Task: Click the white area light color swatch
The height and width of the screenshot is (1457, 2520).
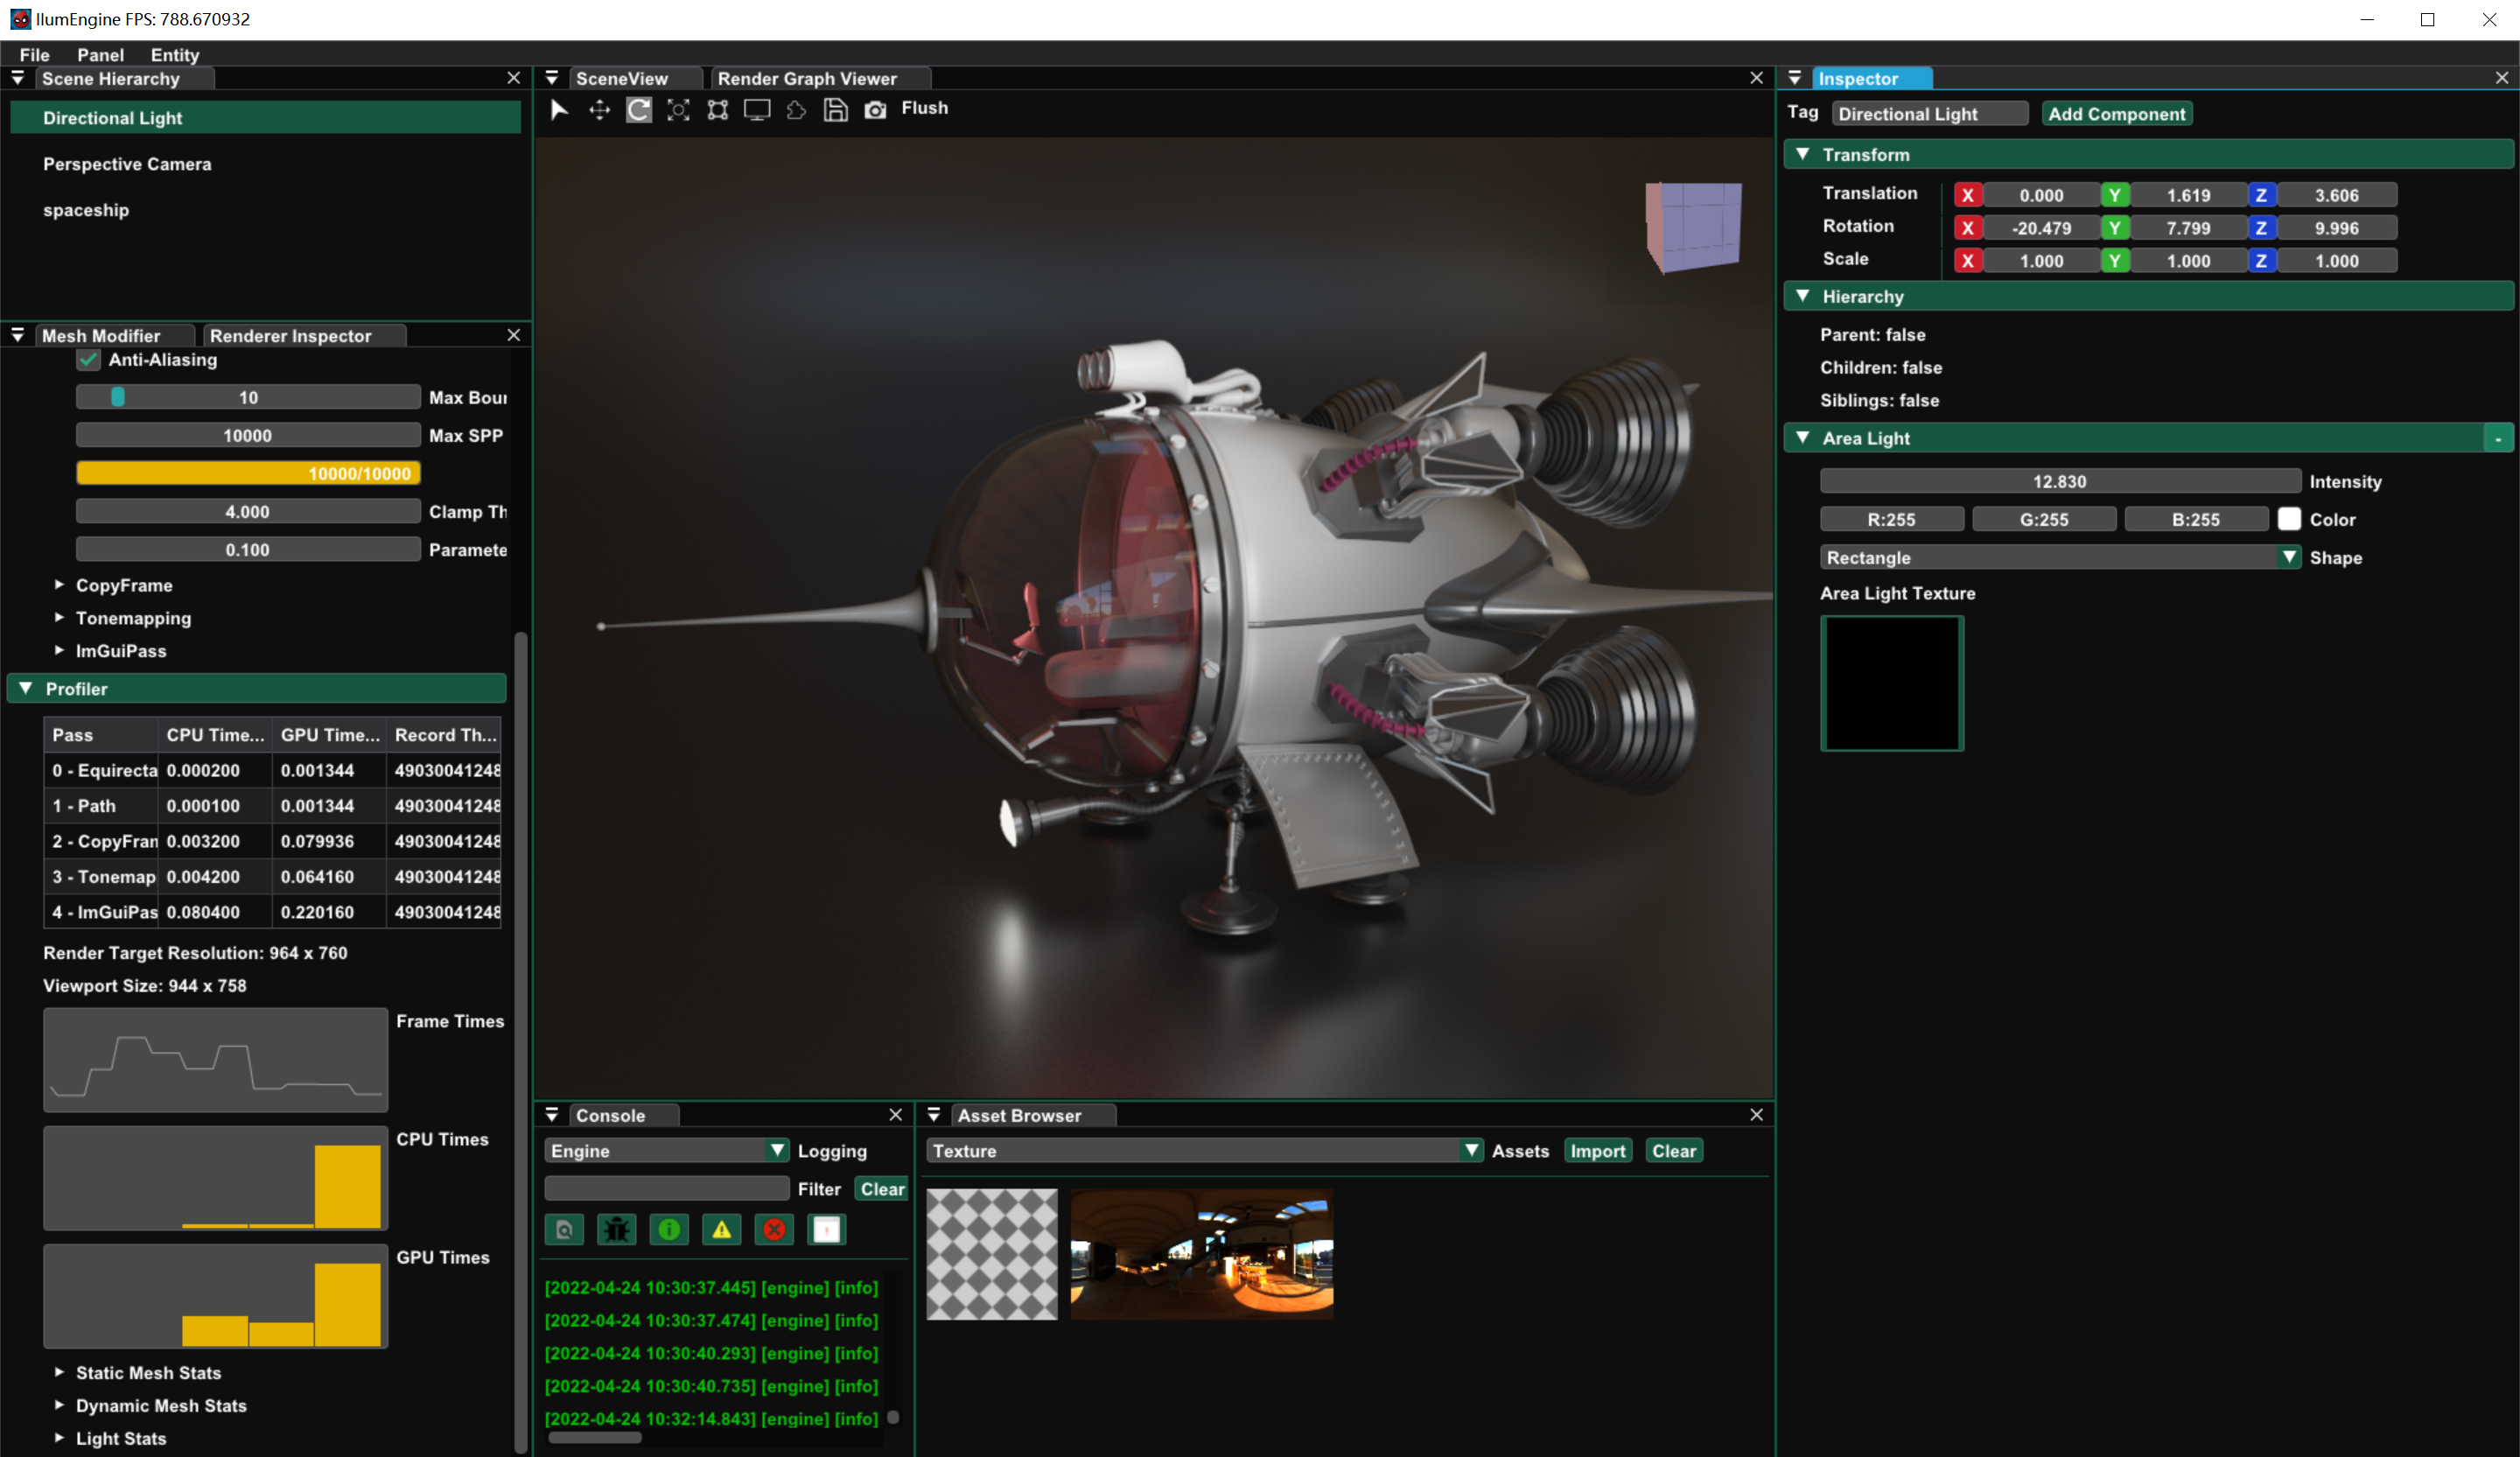Action: coord(2288,519)
